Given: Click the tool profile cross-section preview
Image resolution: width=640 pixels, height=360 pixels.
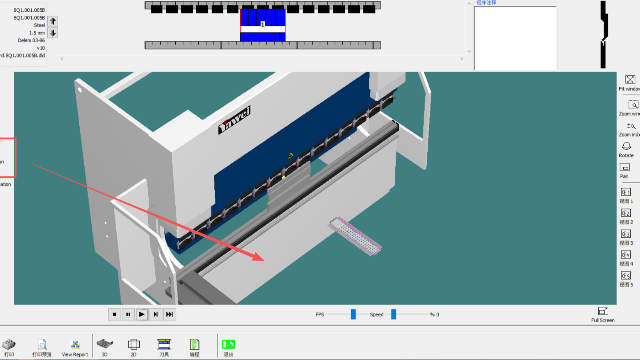Looking at the screenshot, I should (x=604, y=34).
